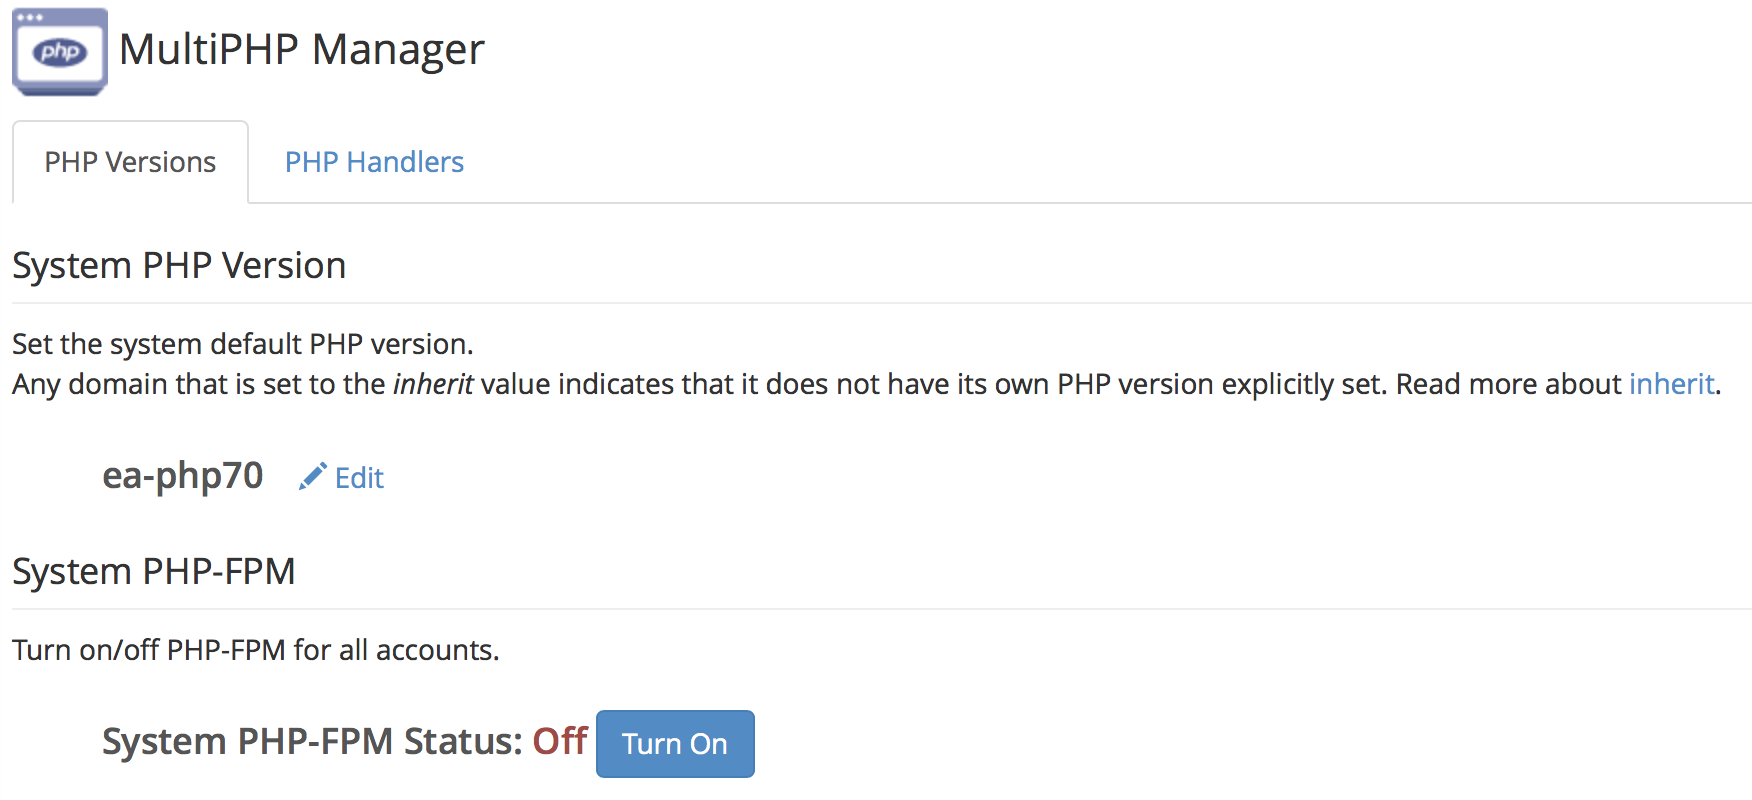Image resolution: width=1752 pixels, height=800 pixels.
Task: Switch to the PHP Handlers tab
Action: (x=374, y=162)
